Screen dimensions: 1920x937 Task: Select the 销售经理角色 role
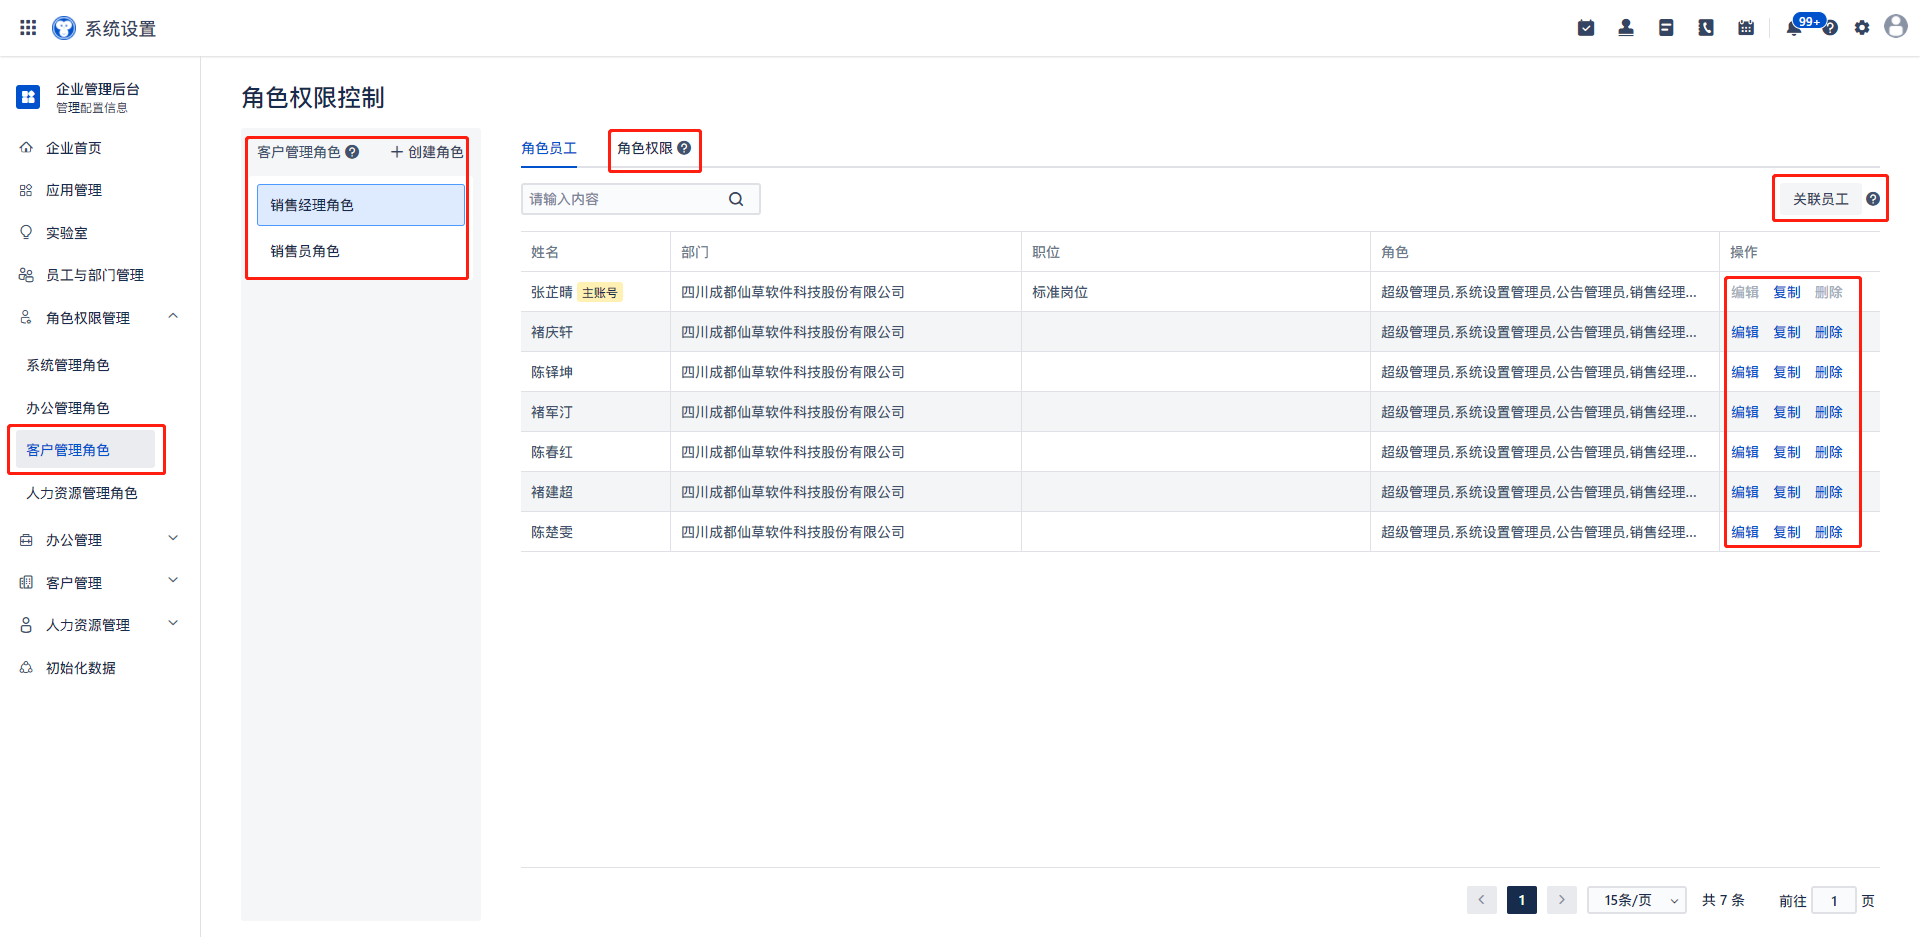pyautogui.click(x=361, y=205)
